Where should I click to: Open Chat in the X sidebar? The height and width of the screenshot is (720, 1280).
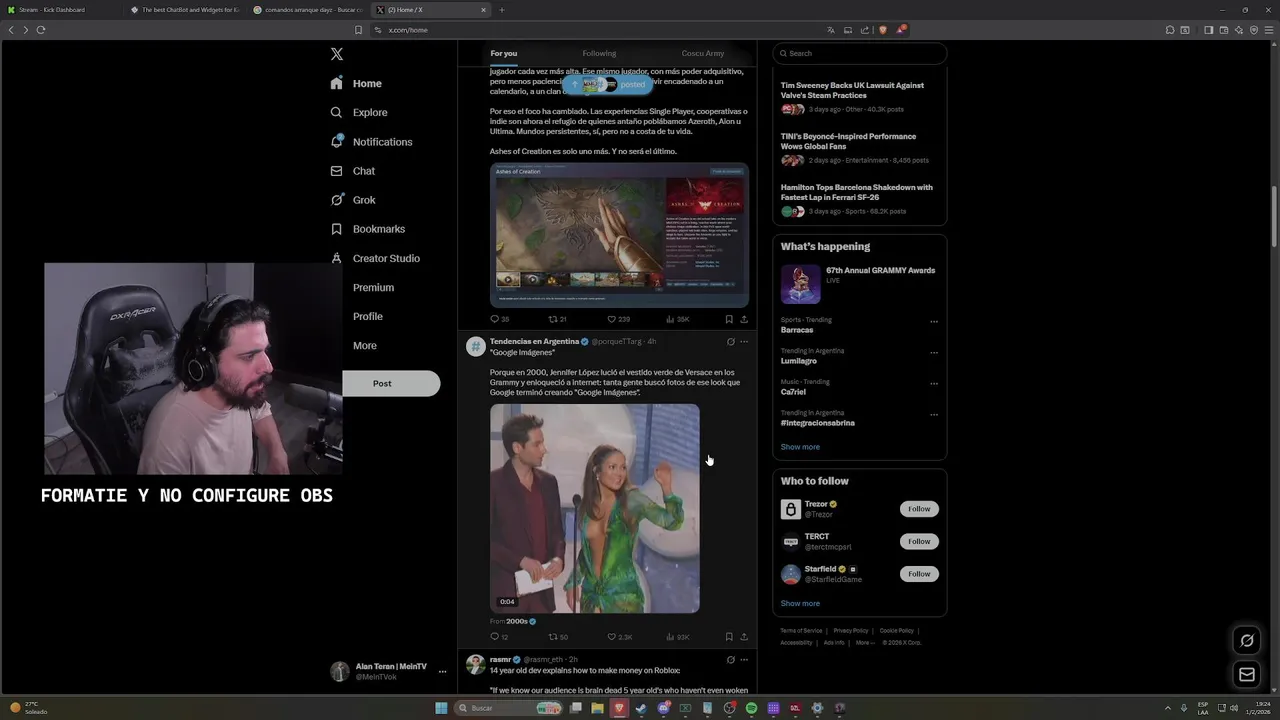coord(353,171)
